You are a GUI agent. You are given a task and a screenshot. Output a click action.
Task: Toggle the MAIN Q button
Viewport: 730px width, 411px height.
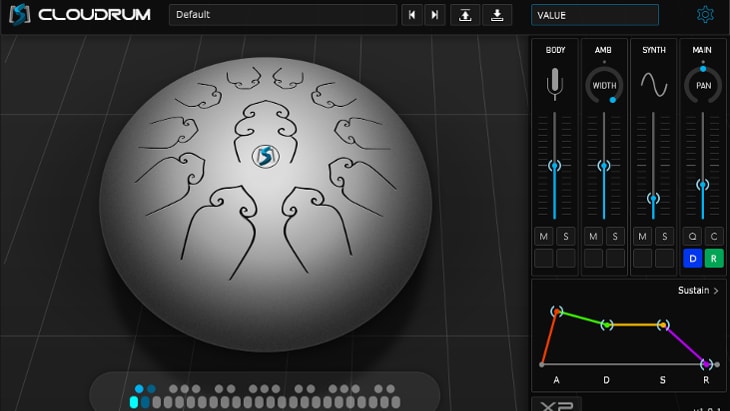tap(692, 236)
